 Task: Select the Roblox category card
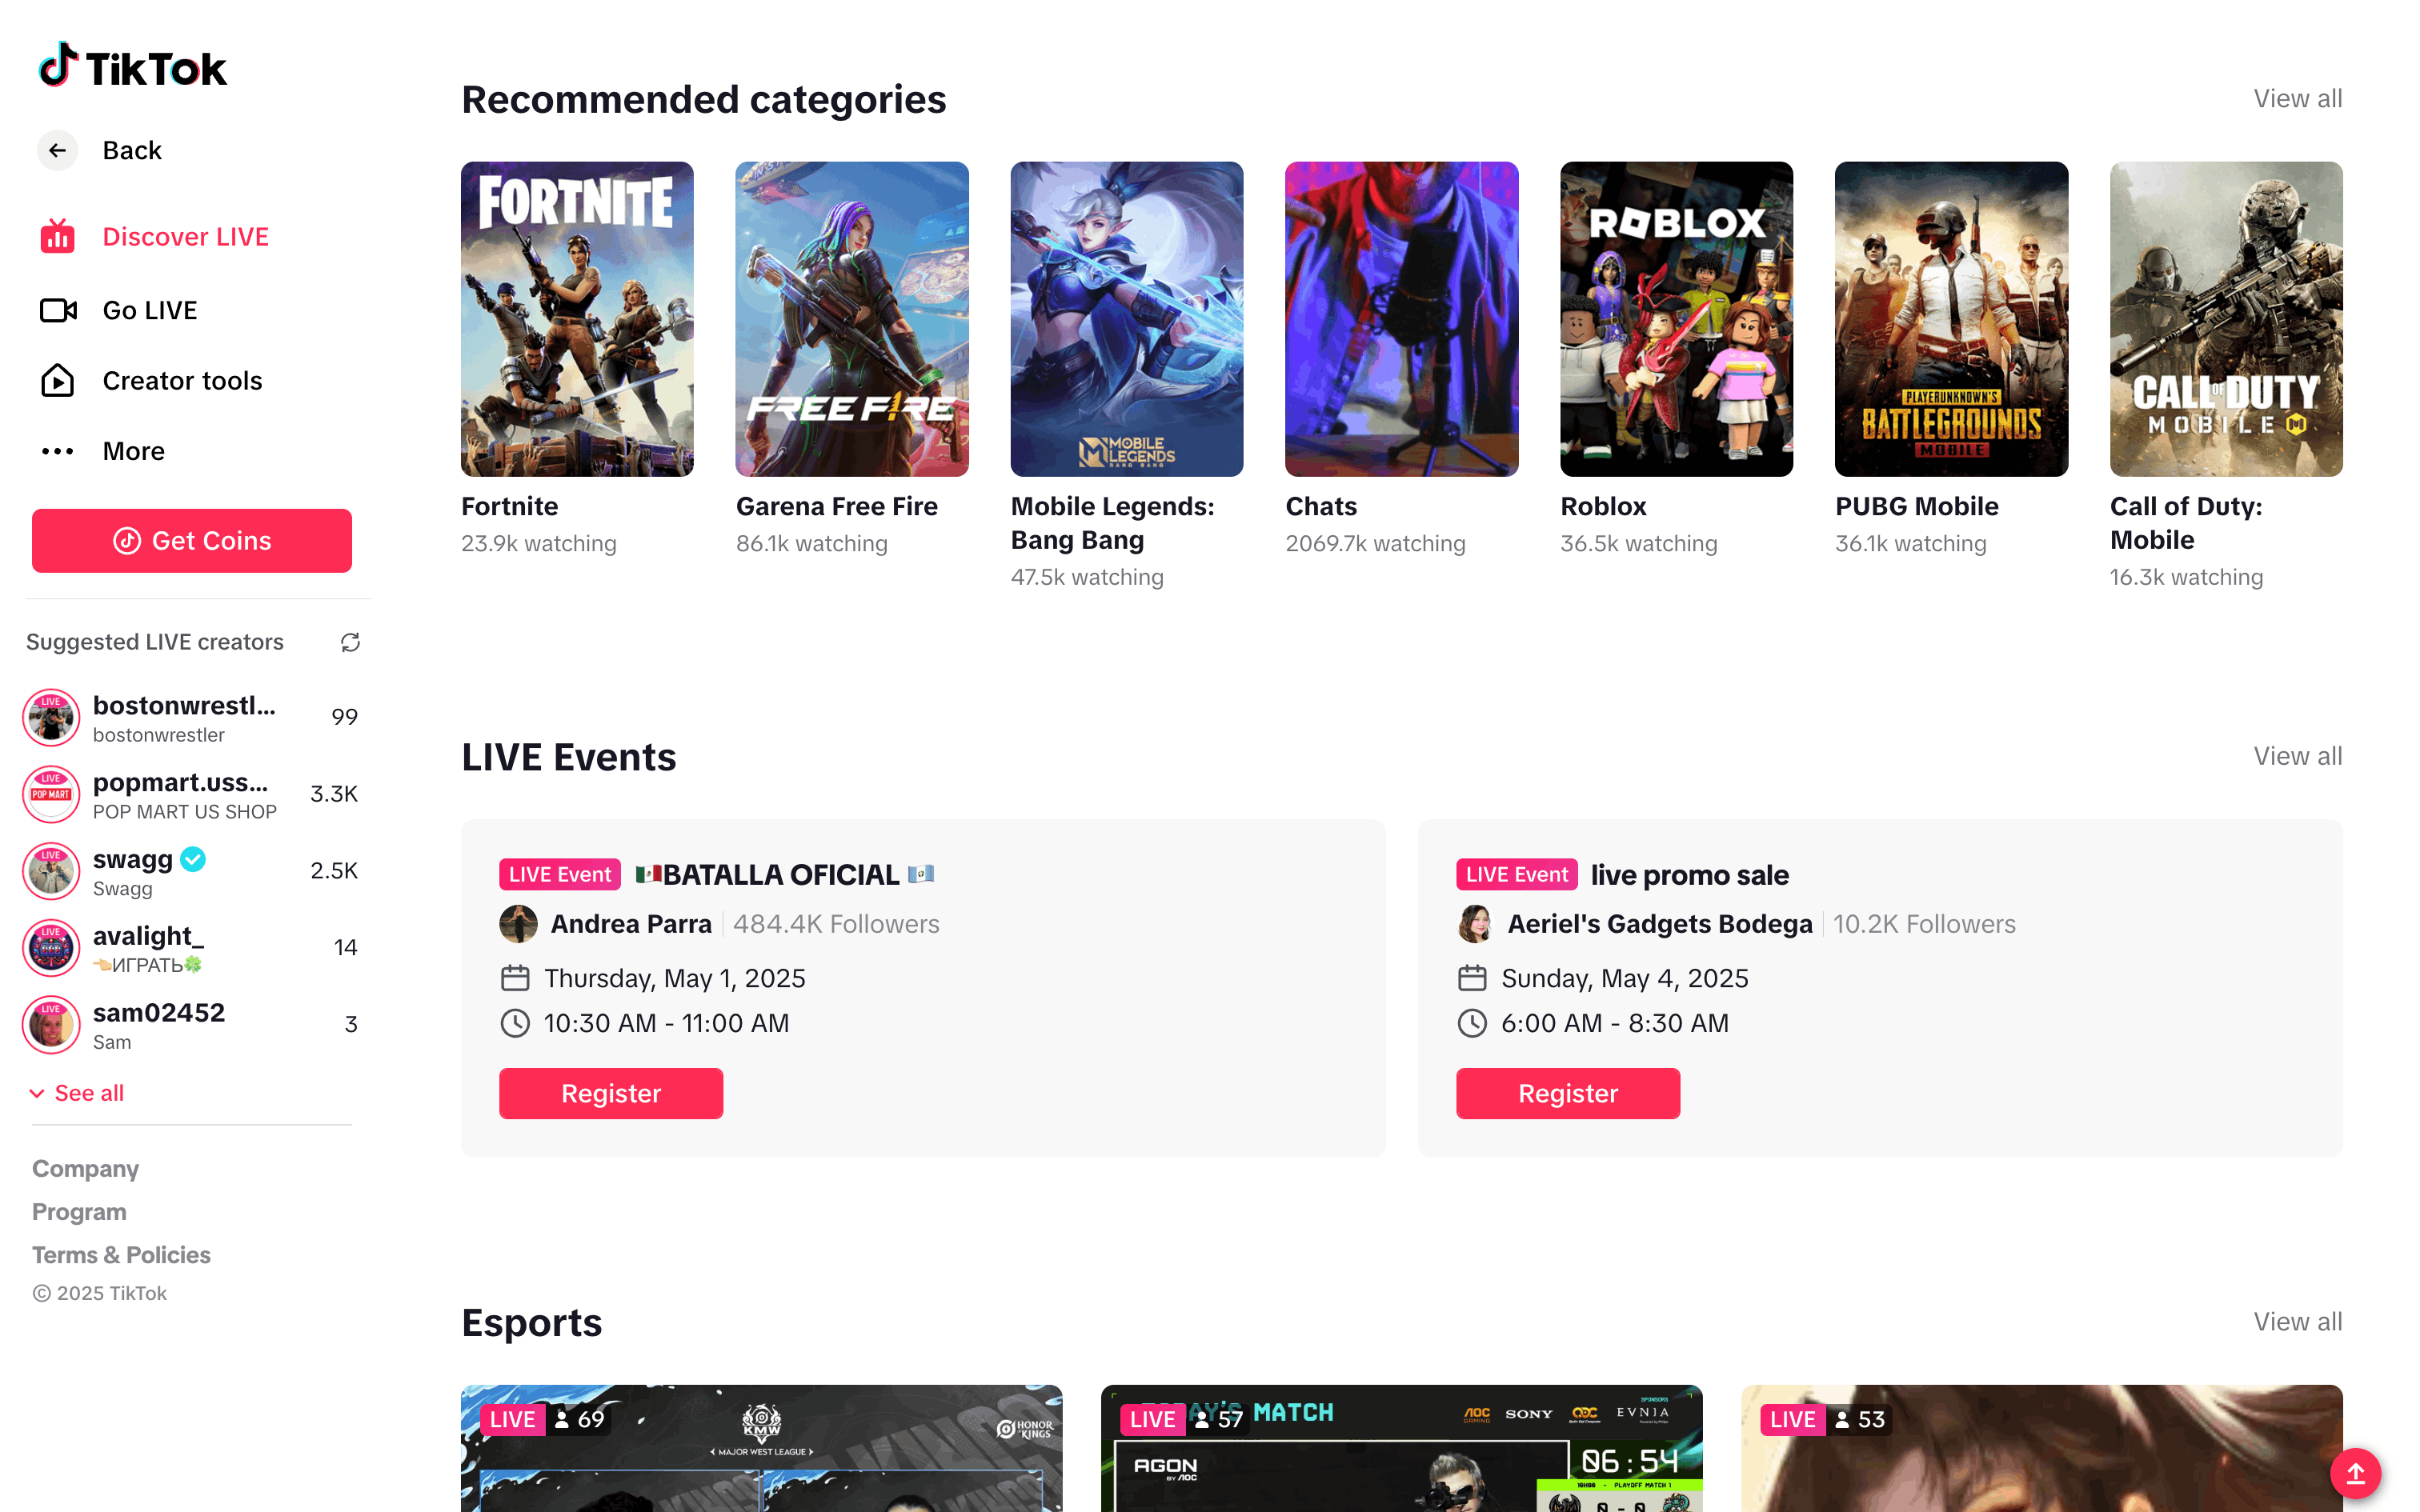1676,319
